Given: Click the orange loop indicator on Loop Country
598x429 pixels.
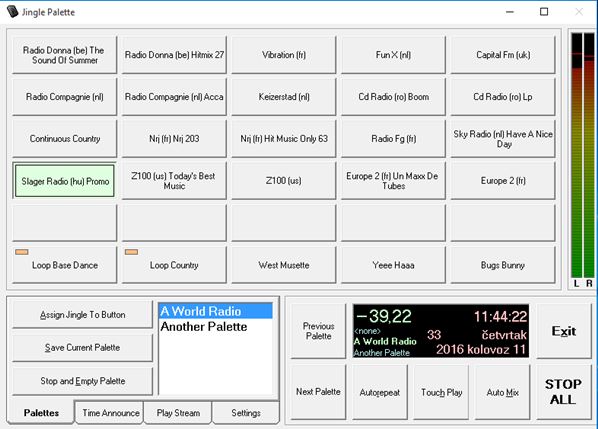Looking at the screenshot, I should (x=132, y=252).
